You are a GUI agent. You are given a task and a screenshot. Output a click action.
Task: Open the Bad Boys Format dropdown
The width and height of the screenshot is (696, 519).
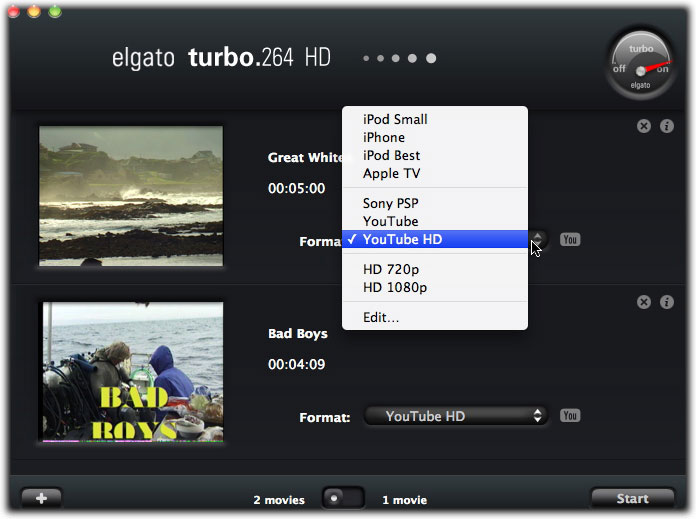click(x=456, y=416)
